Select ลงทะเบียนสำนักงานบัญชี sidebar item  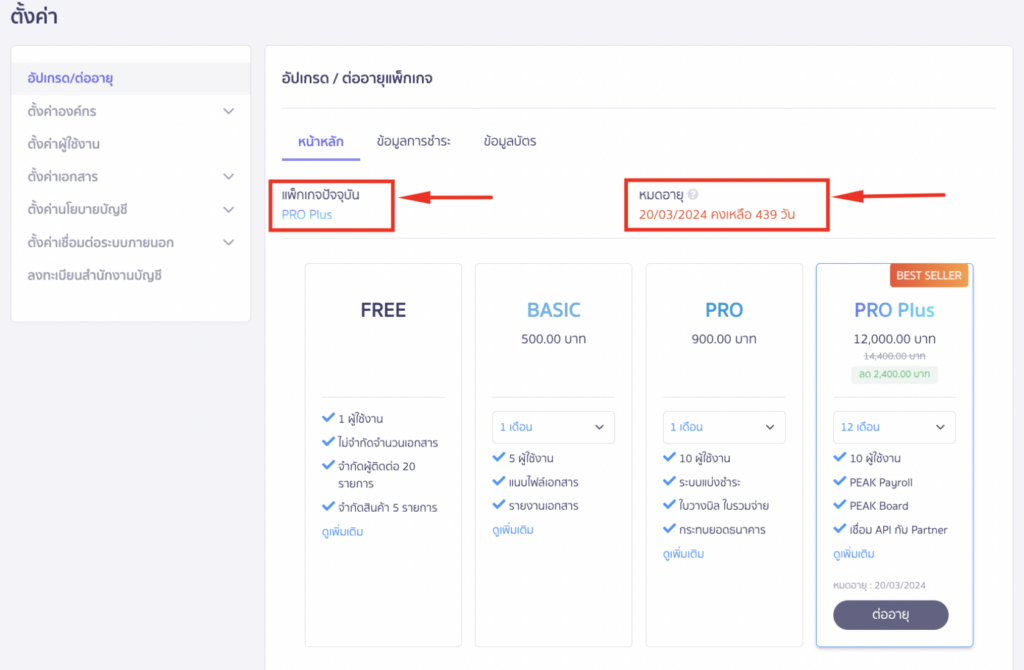95,275
